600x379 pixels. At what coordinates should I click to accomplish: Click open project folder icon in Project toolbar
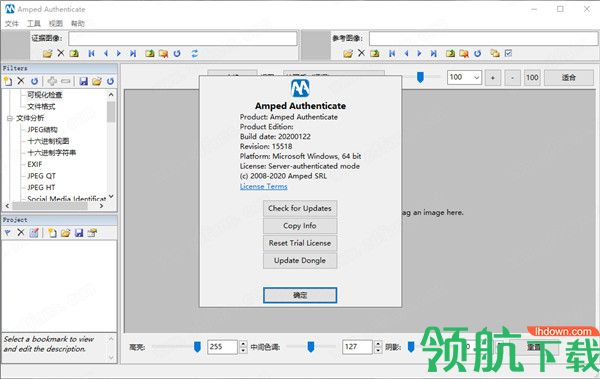tap(65, 233)
